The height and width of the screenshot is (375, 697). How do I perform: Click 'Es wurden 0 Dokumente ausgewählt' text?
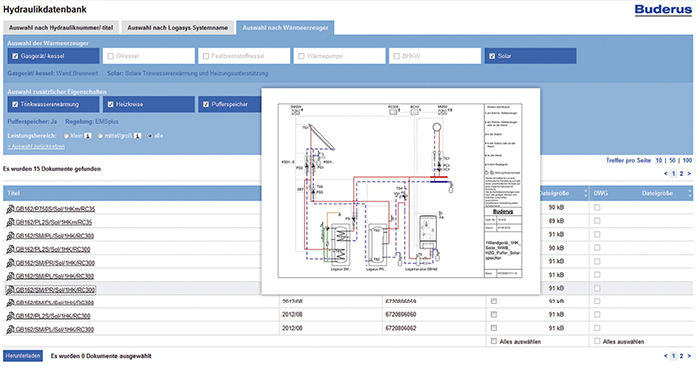point(101,356)
